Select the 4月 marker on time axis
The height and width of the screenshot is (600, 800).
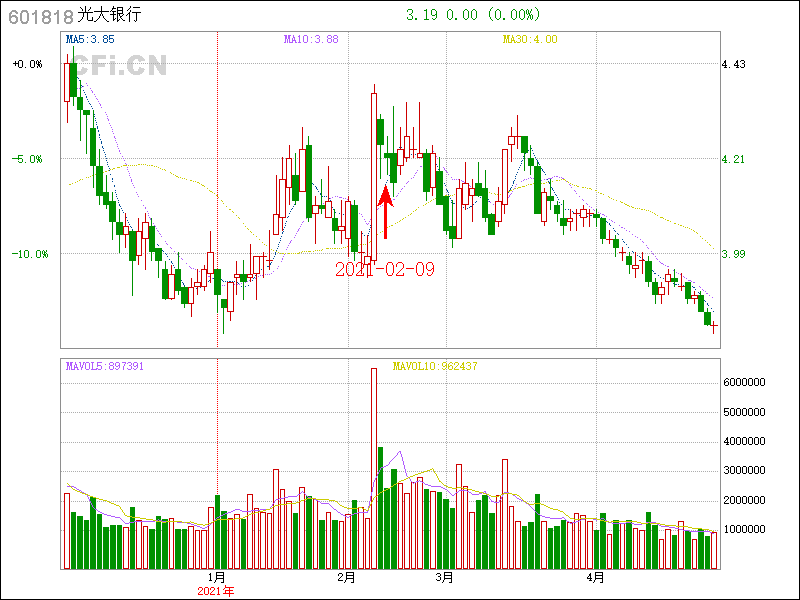[595, 578]
